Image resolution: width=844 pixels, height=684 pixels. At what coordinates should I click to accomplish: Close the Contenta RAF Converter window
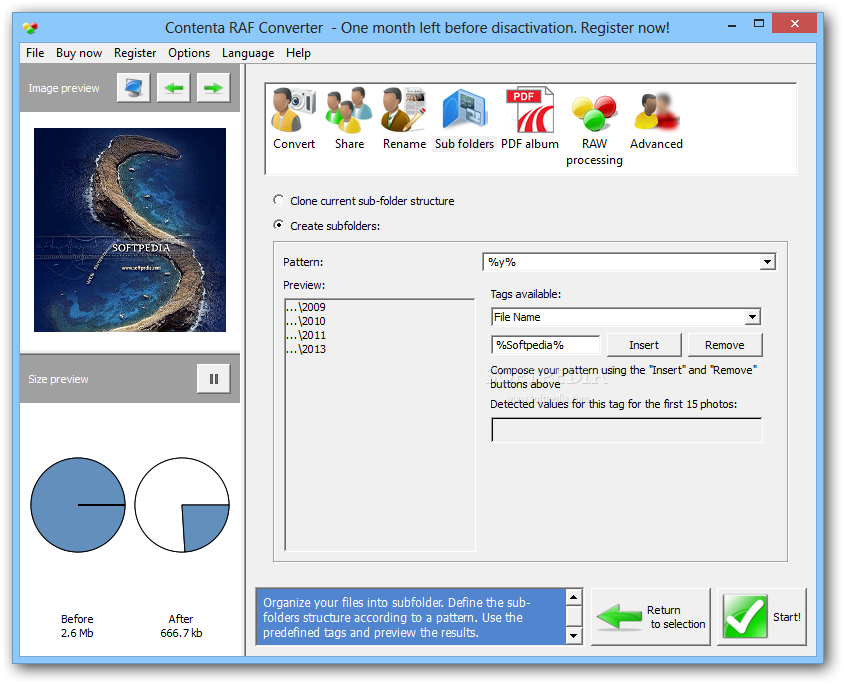point(794,24)
